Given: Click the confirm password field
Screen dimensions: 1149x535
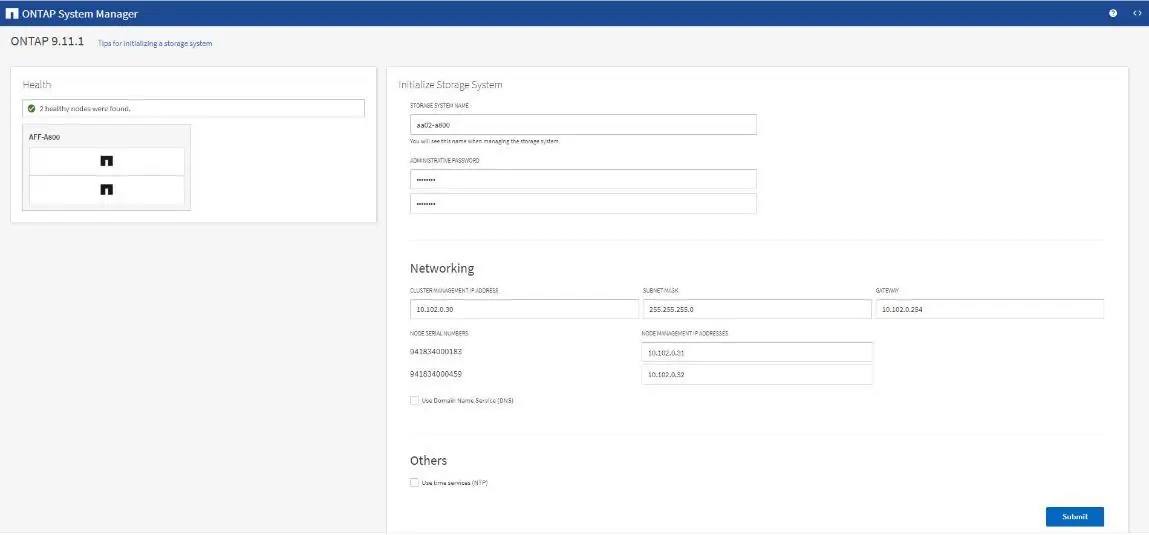Looking at the screenshot, I should click(x=583, y=204).
